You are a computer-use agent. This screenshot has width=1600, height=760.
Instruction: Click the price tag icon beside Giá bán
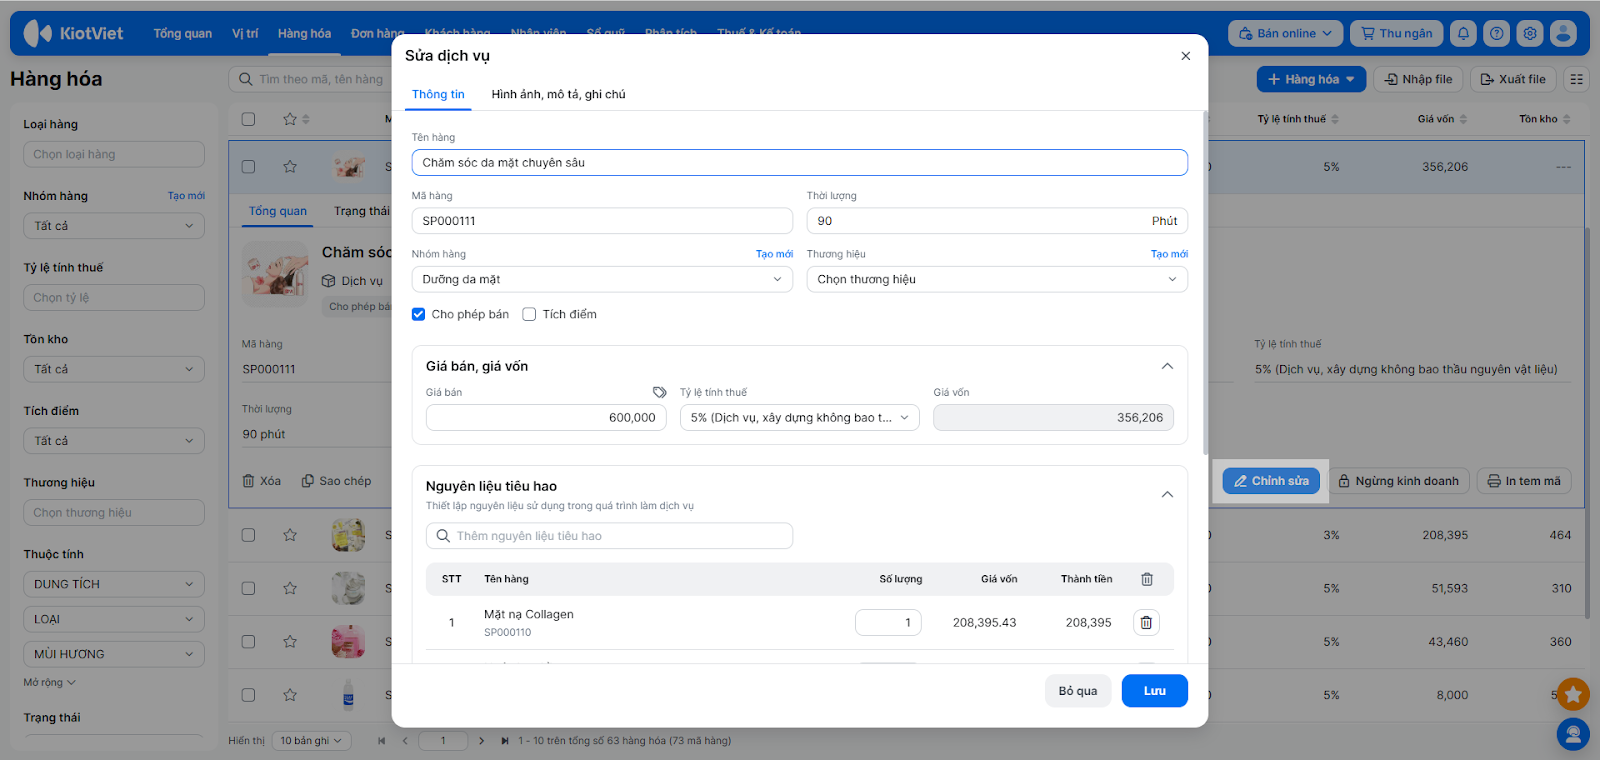pyautogui.click(x=659, y=392)
